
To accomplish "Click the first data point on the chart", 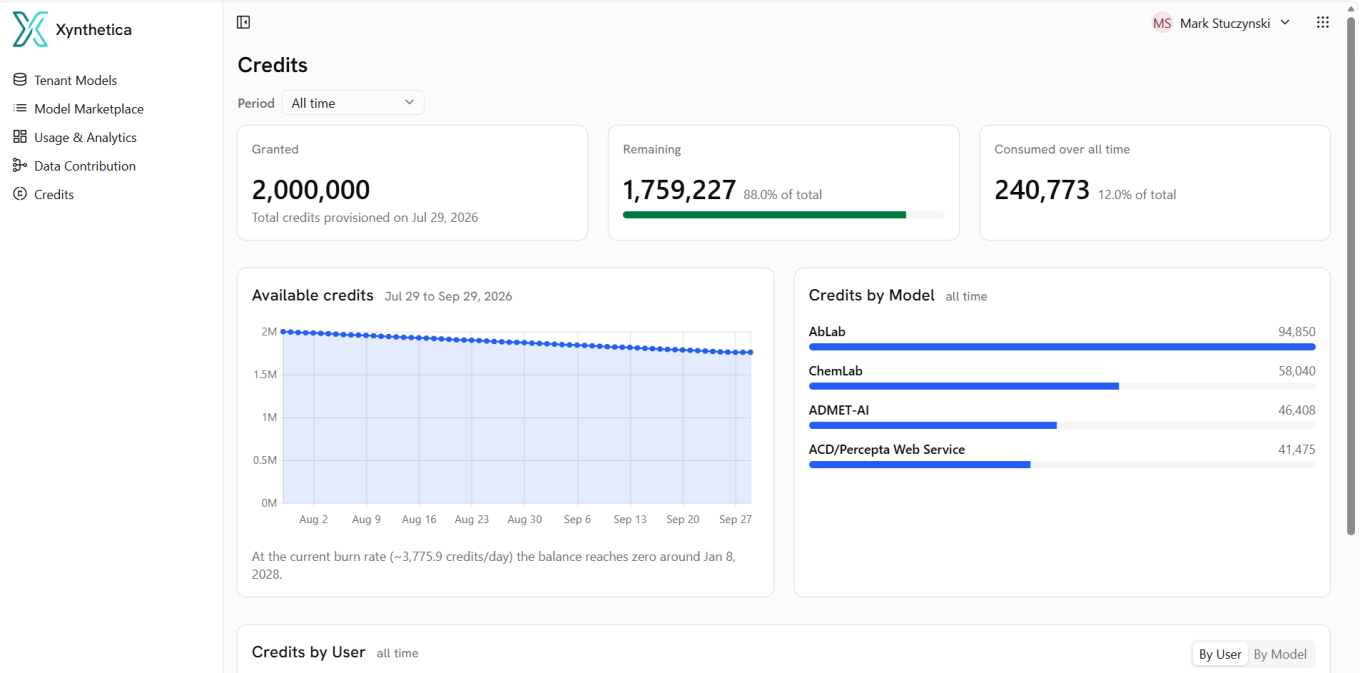I will click(x=283, y=331).
